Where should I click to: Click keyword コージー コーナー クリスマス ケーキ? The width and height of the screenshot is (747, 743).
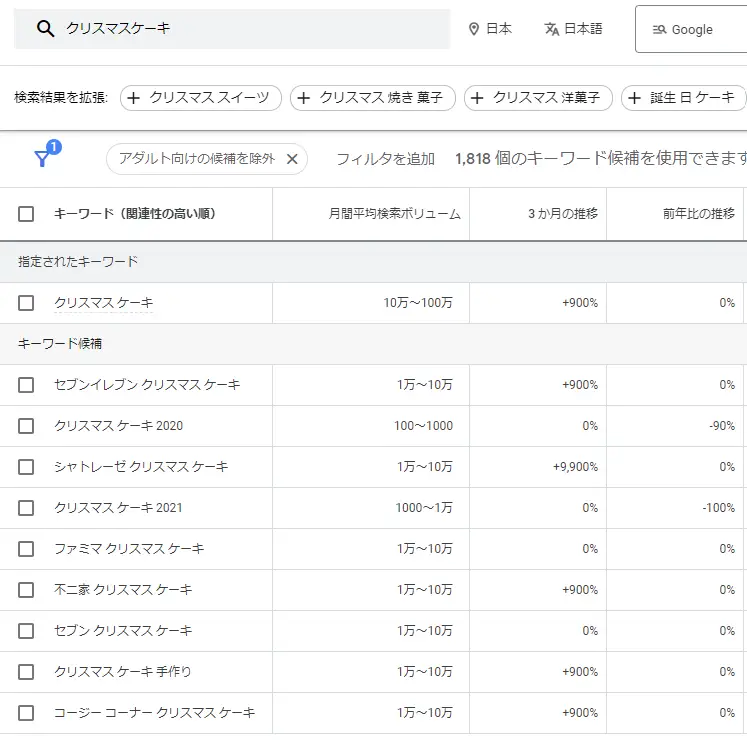(154, 712)
